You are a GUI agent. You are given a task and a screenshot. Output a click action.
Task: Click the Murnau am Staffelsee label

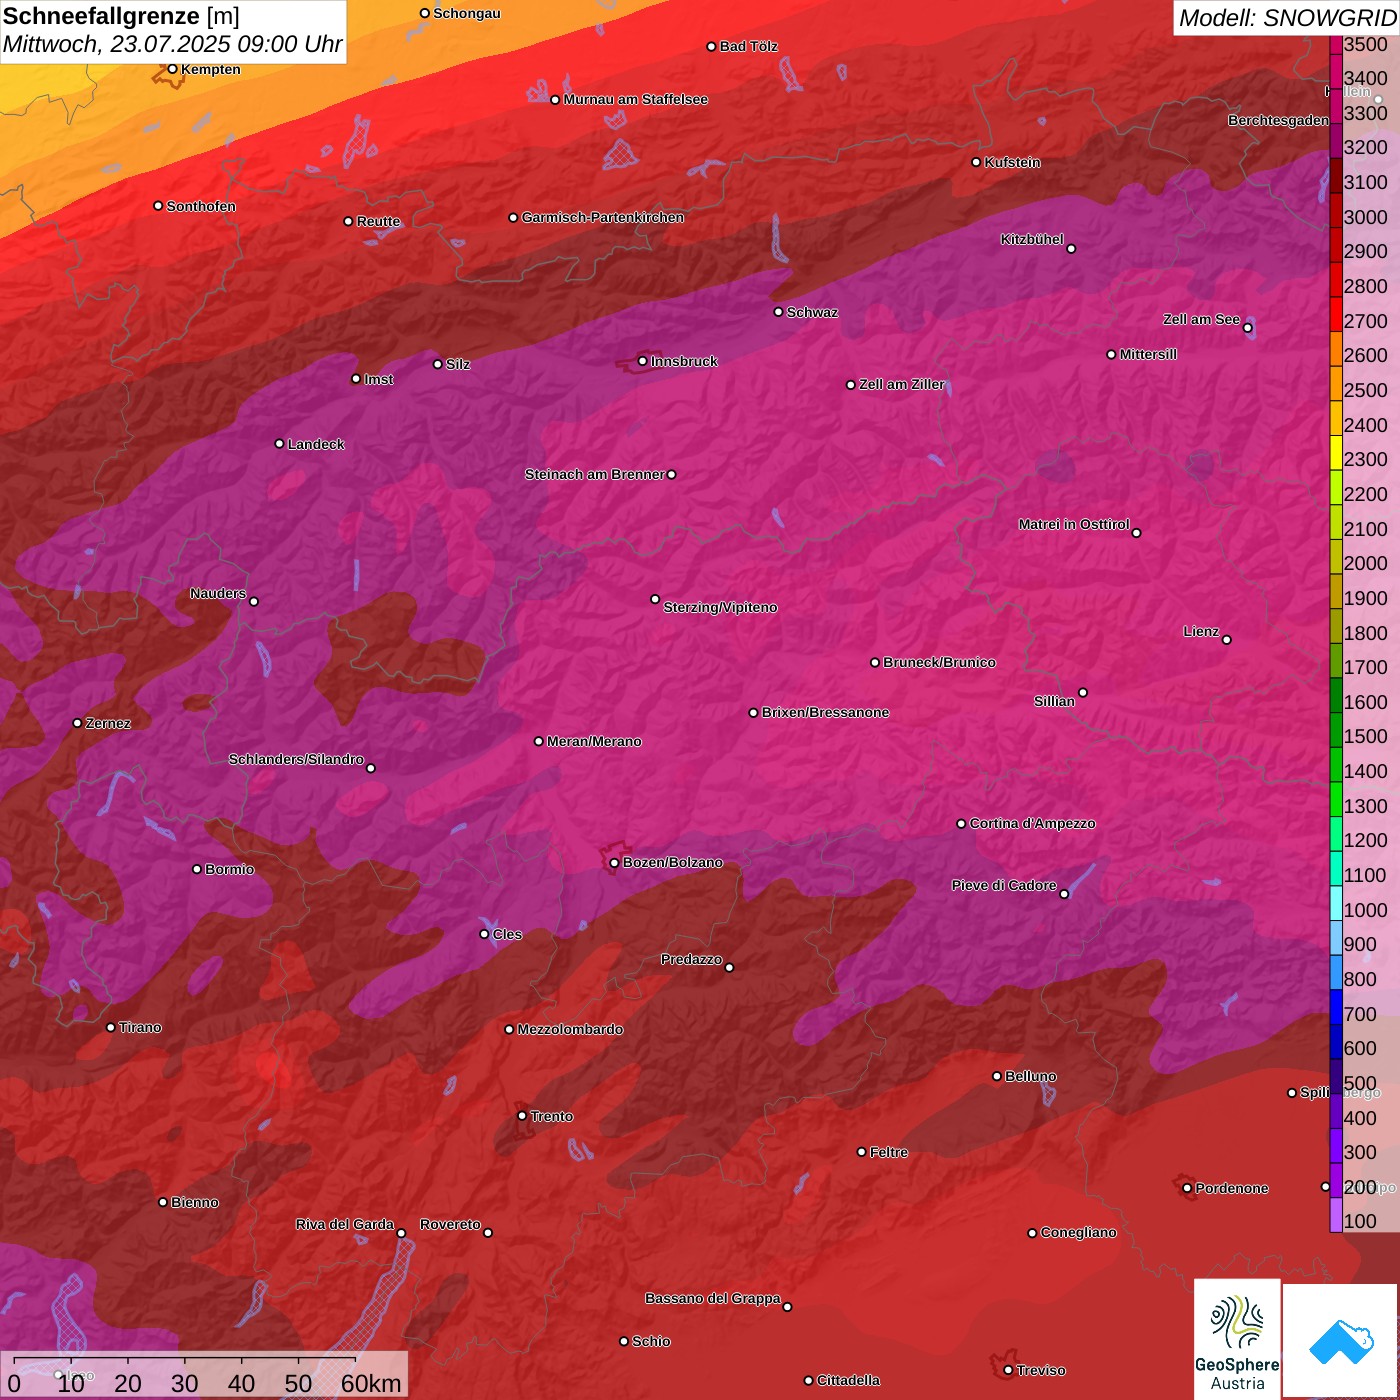coord(635,99)
